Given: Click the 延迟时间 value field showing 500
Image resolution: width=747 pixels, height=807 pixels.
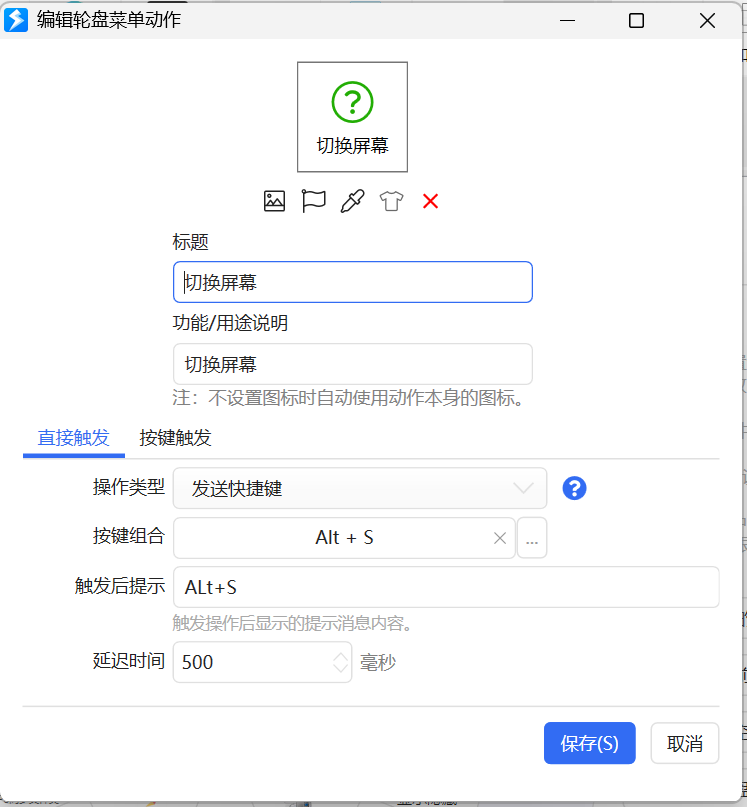Looking at the screenshot, I should point(250,662).
